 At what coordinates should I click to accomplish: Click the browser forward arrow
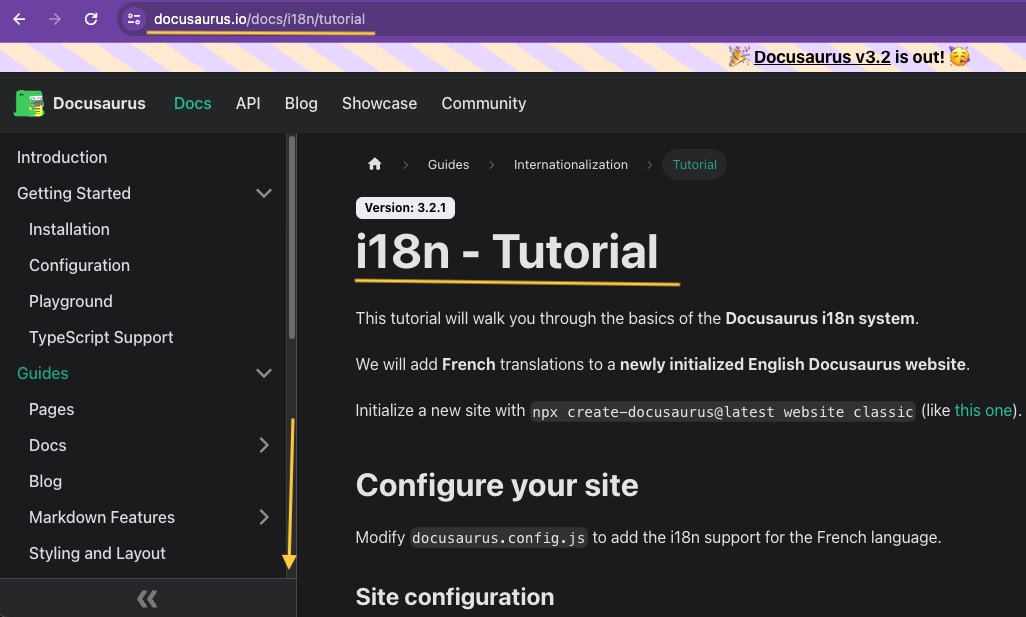pos(55,19)
